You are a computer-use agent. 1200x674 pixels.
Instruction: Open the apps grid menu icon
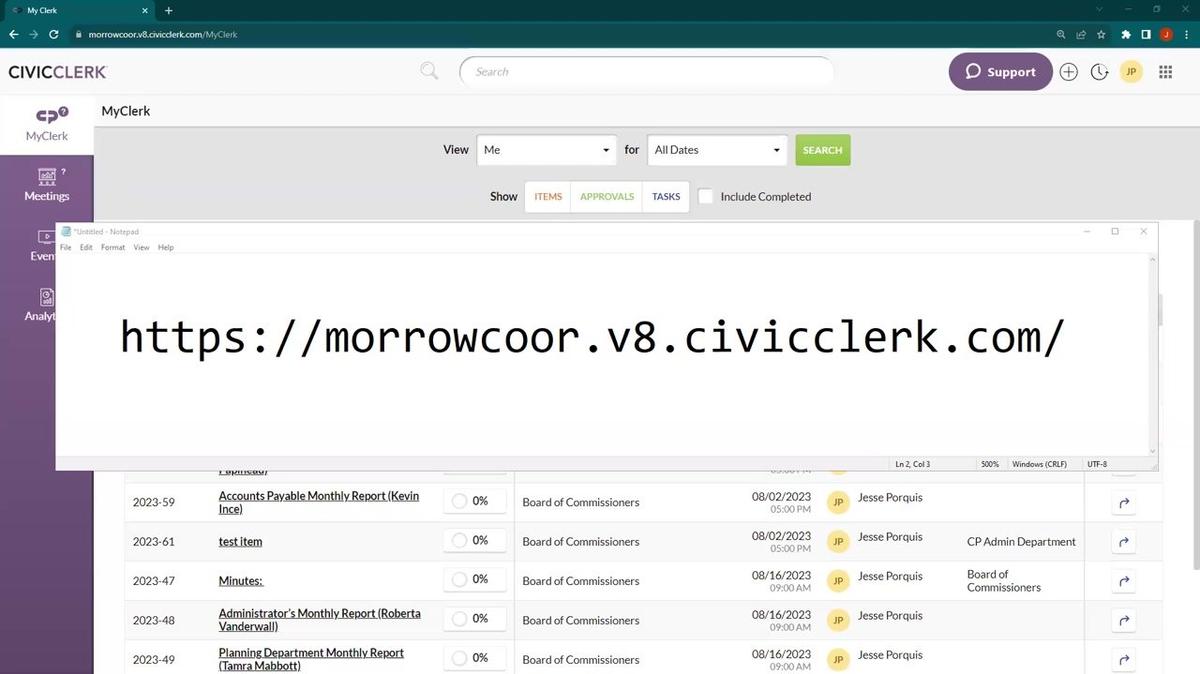click(x=1165, y=72)
